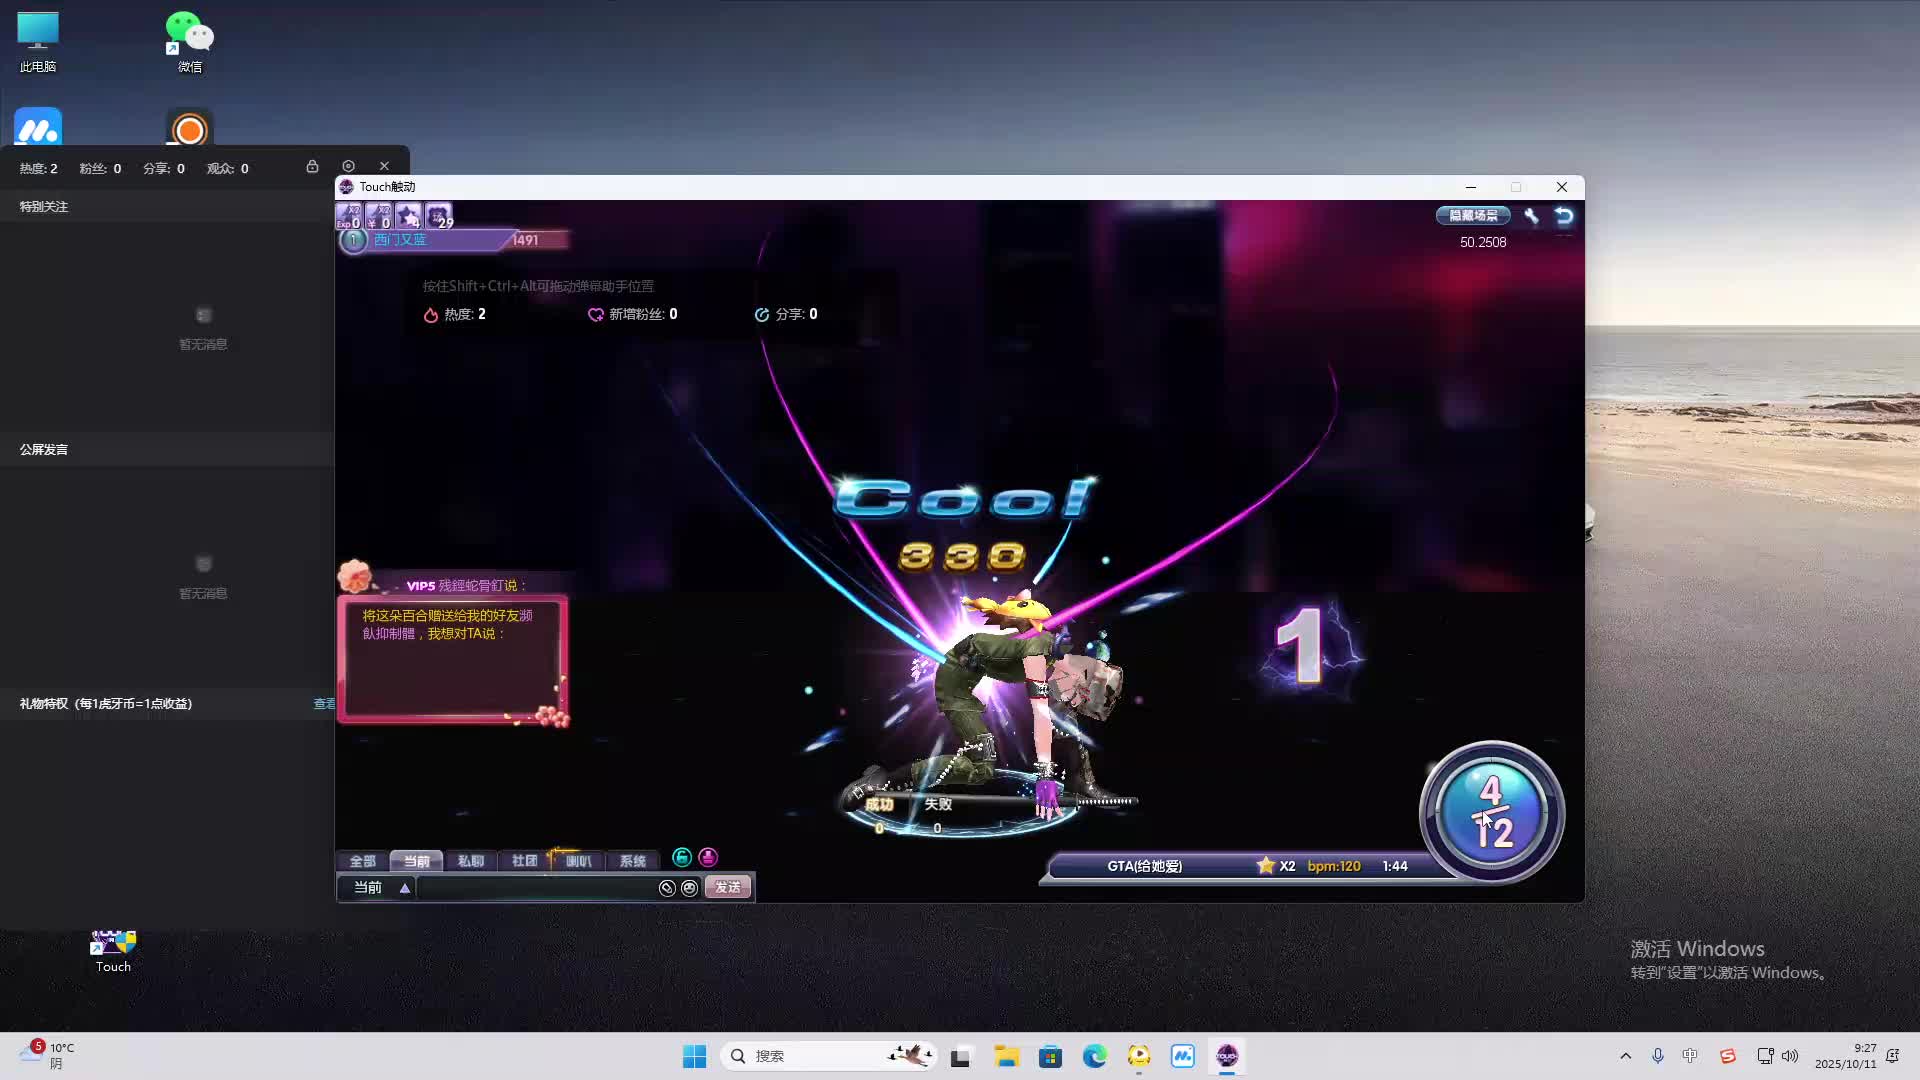The image size is (1920, 1080).
Task: Open the 系统 chat tab
Action: click(632, 861)
